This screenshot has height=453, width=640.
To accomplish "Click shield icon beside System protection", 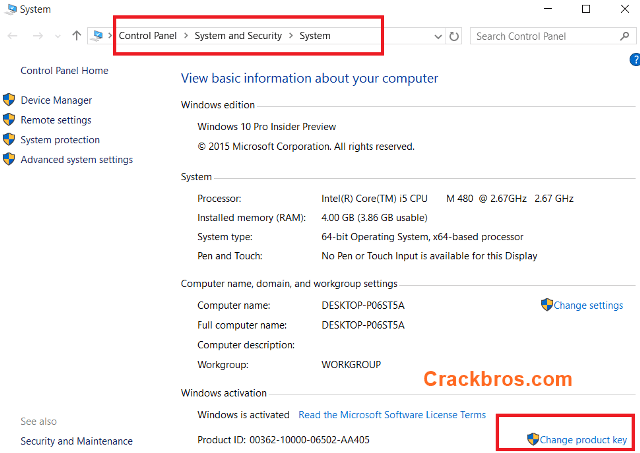I will [x=9, y=139].
